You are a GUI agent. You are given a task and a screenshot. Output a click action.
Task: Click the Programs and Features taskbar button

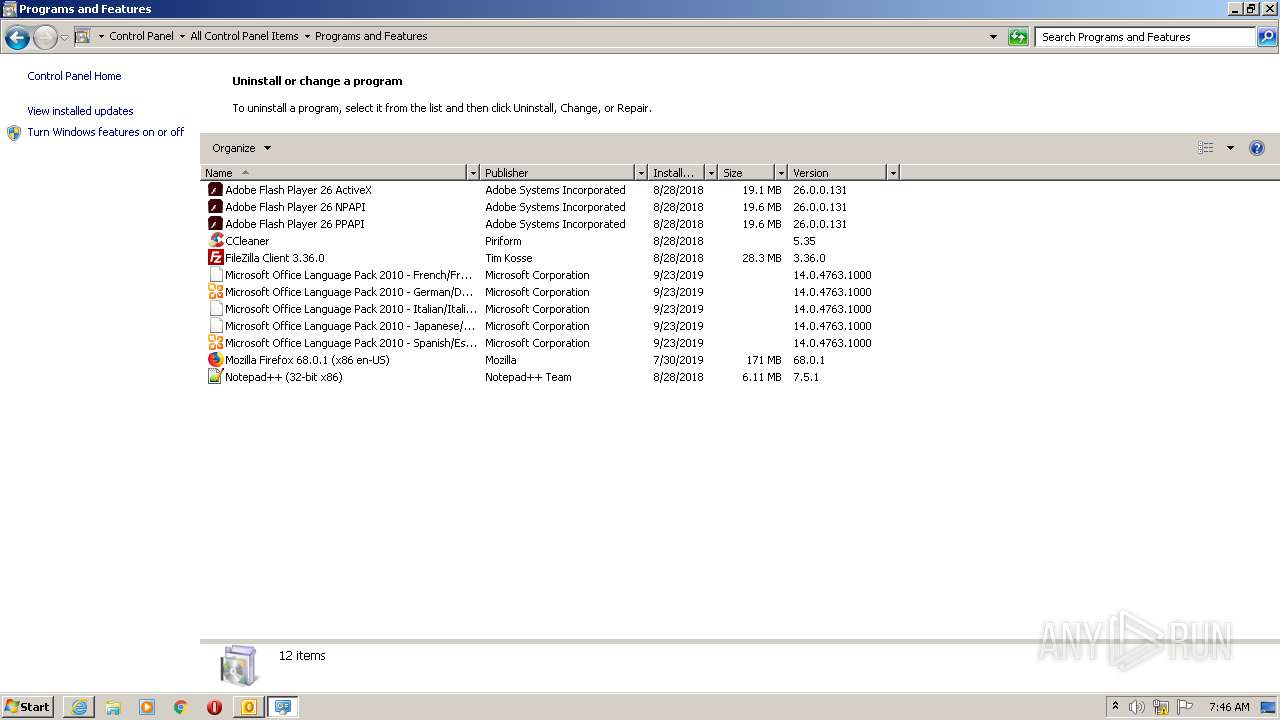[x=284, y=707]
